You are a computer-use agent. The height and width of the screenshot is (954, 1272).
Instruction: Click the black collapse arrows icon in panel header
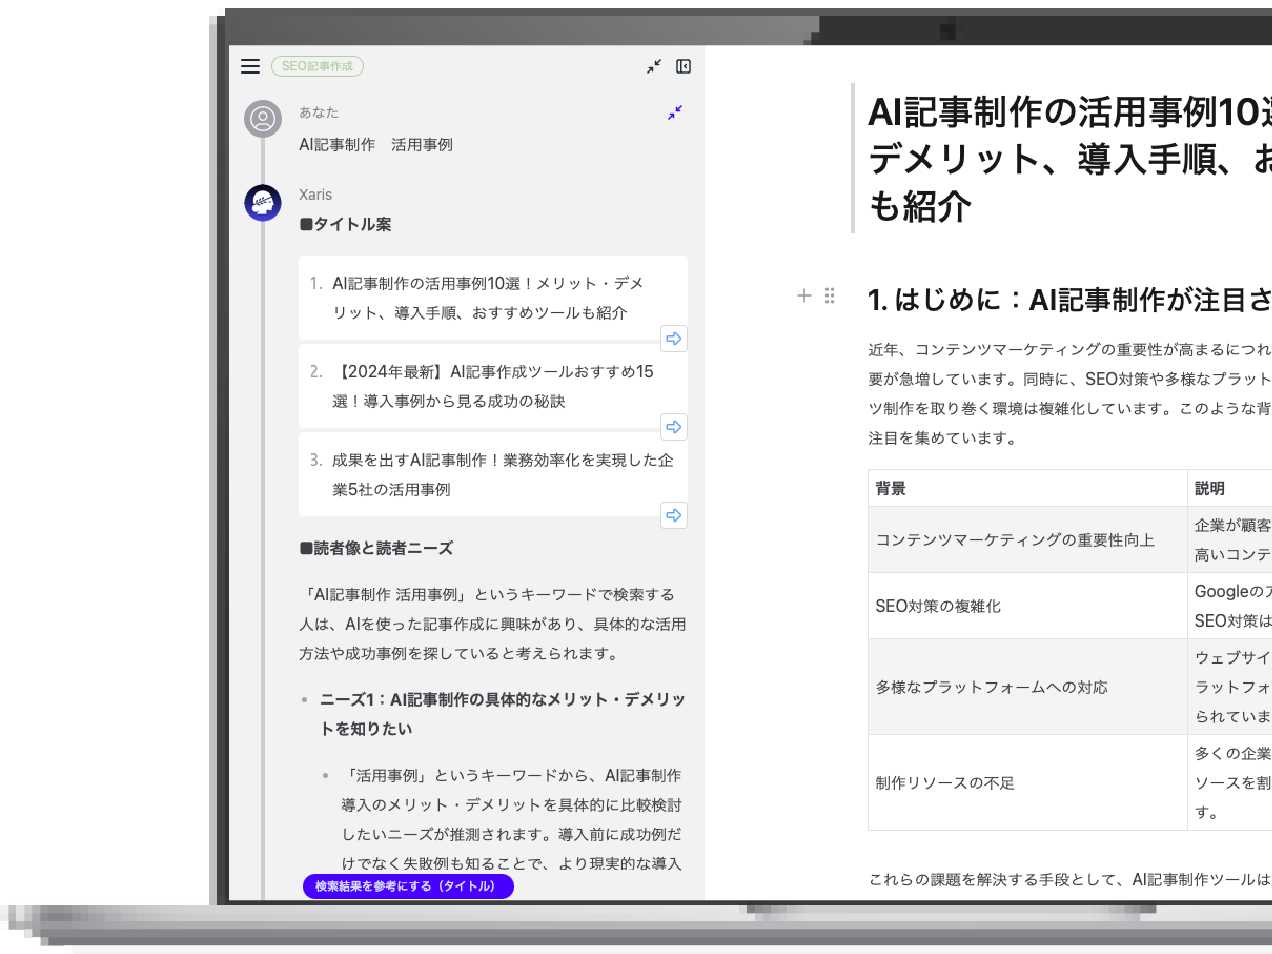point(654,66)
